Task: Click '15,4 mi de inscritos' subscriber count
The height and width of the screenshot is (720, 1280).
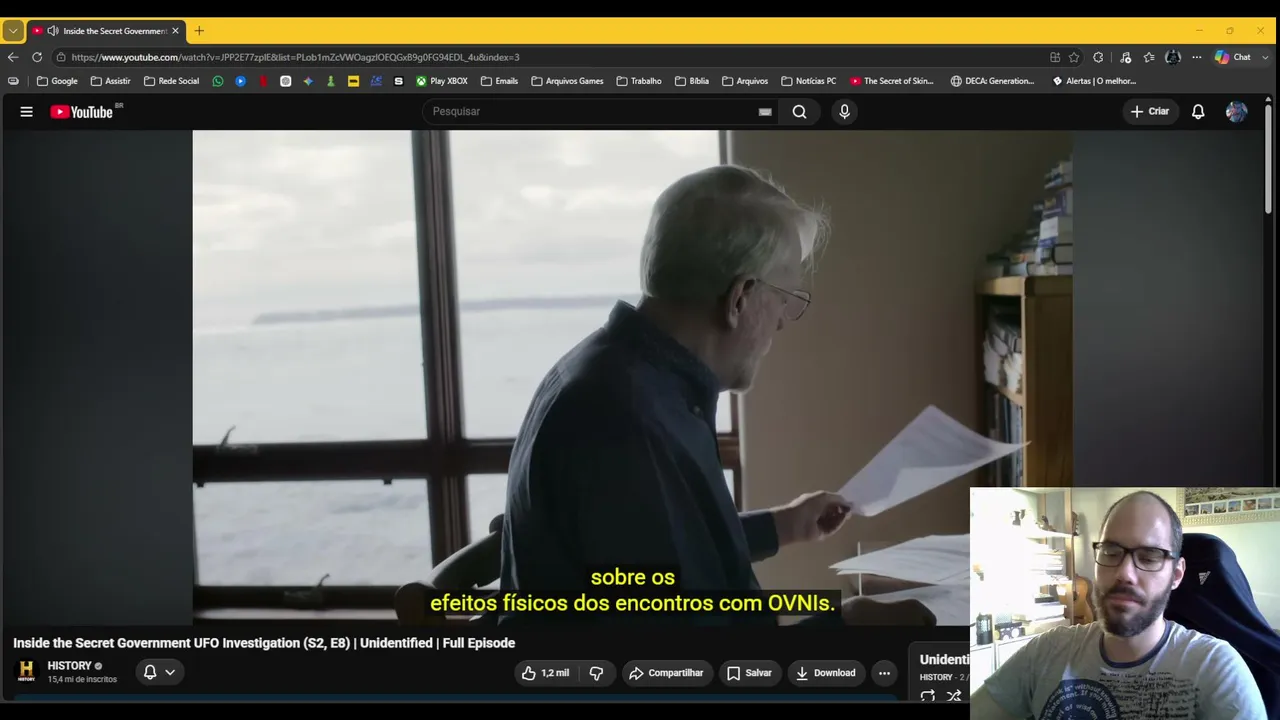Action: click(82, 680)
